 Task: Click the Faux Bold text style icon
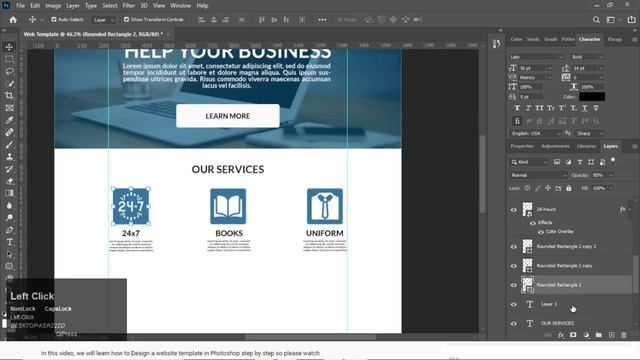517,108
